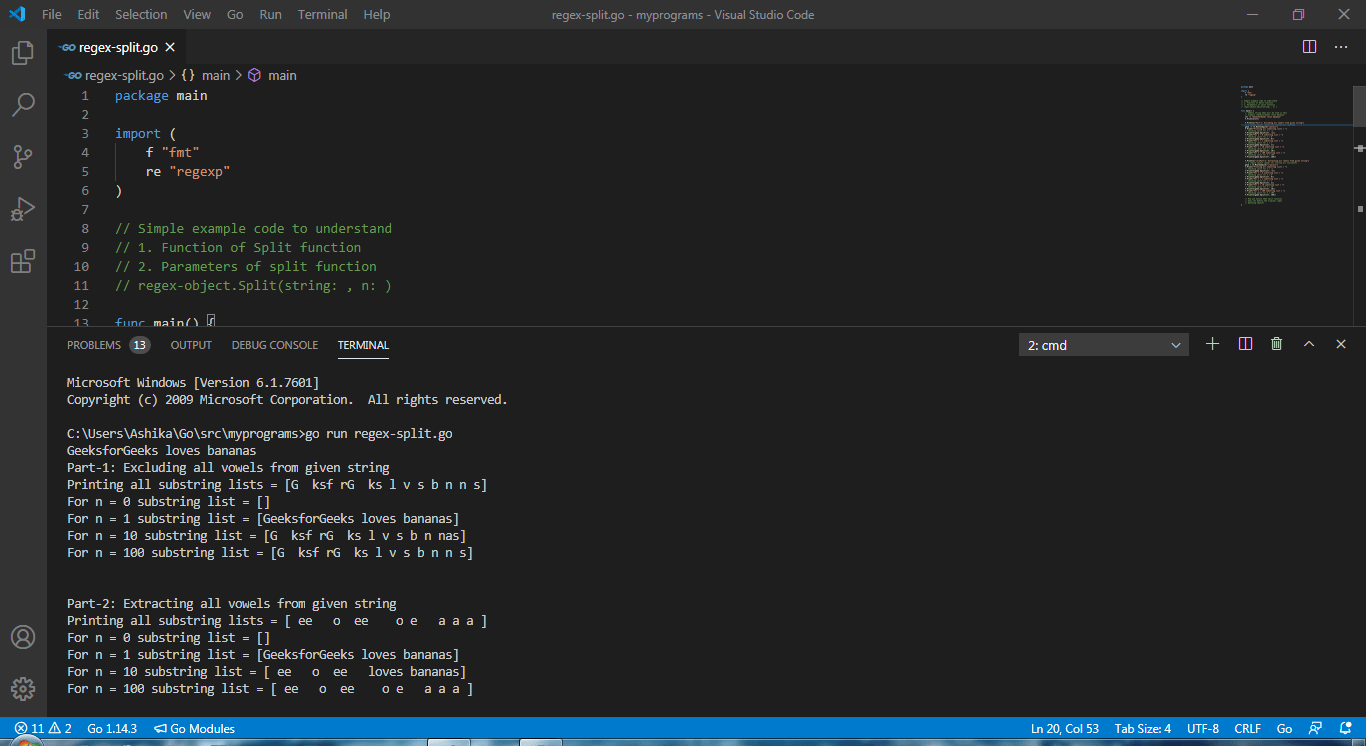Open the Run menu

click(268, 14)
